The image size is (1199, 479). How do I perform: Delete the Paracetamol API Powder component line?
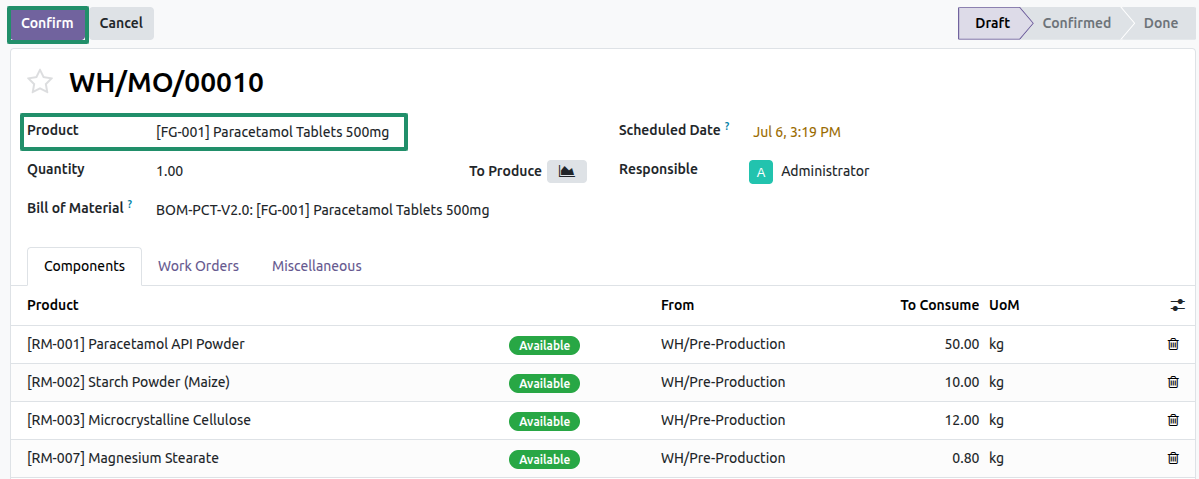tap(1173, 344)
